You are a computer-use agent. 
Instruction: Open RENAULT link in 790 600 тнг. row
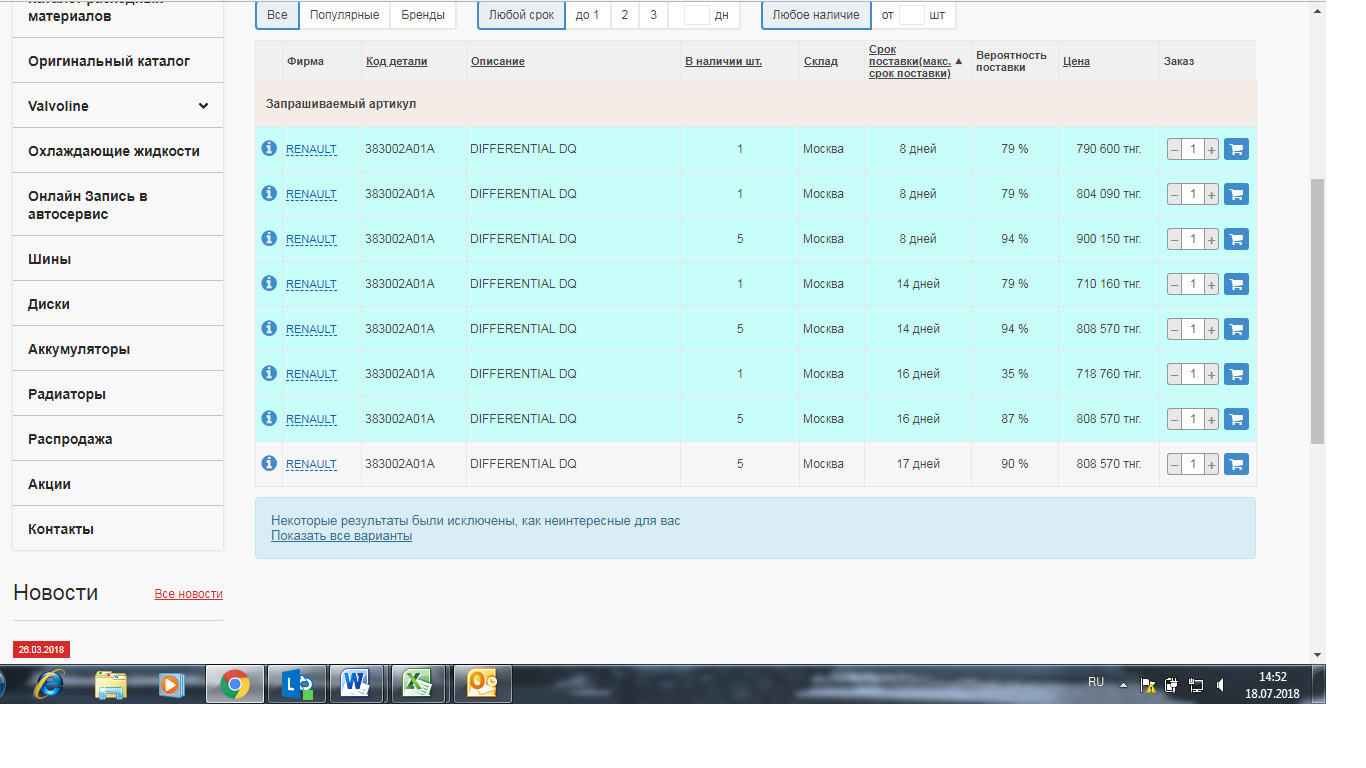pos(311,149)
